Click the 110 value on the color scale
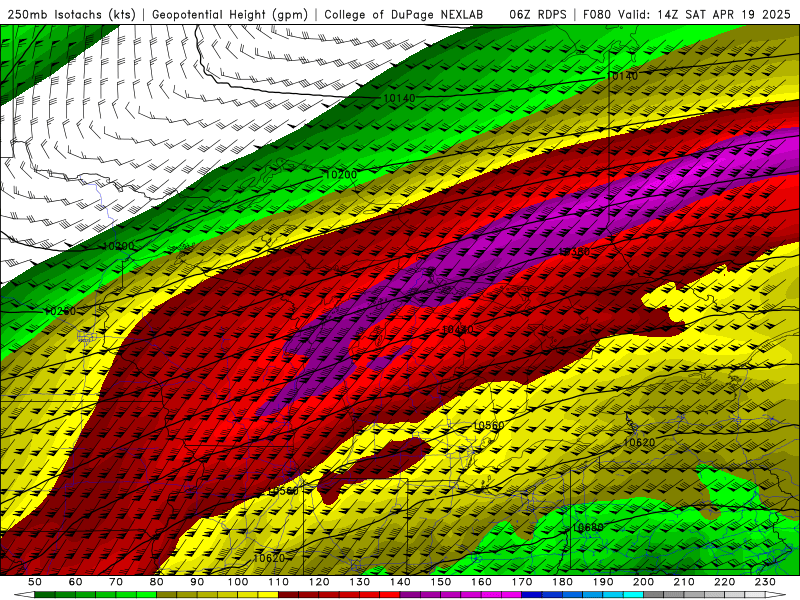Image resolution: width=800 pixels, height=600 pixels. click(278, 582)
